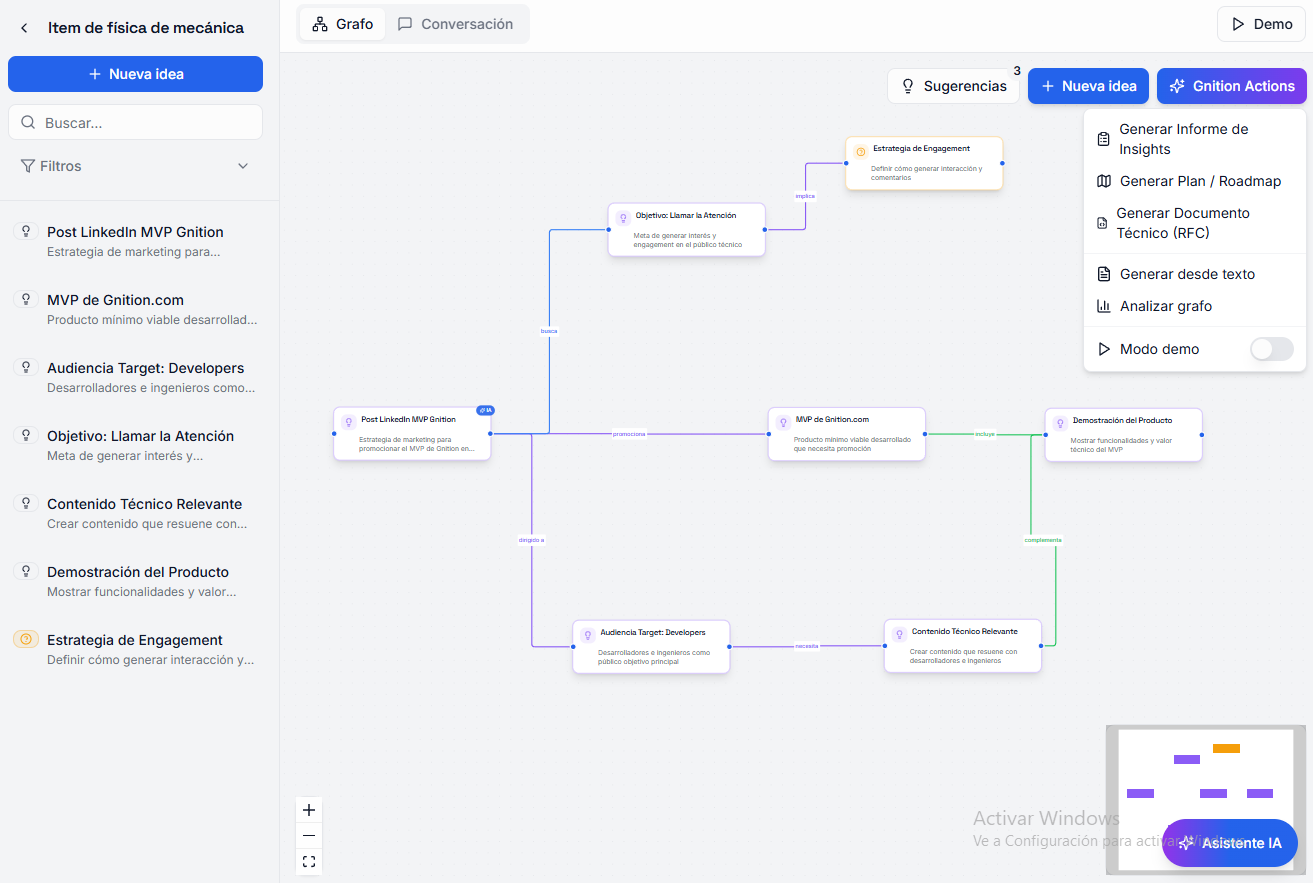Click the Demo button at top right

(x=1261, y=23)
